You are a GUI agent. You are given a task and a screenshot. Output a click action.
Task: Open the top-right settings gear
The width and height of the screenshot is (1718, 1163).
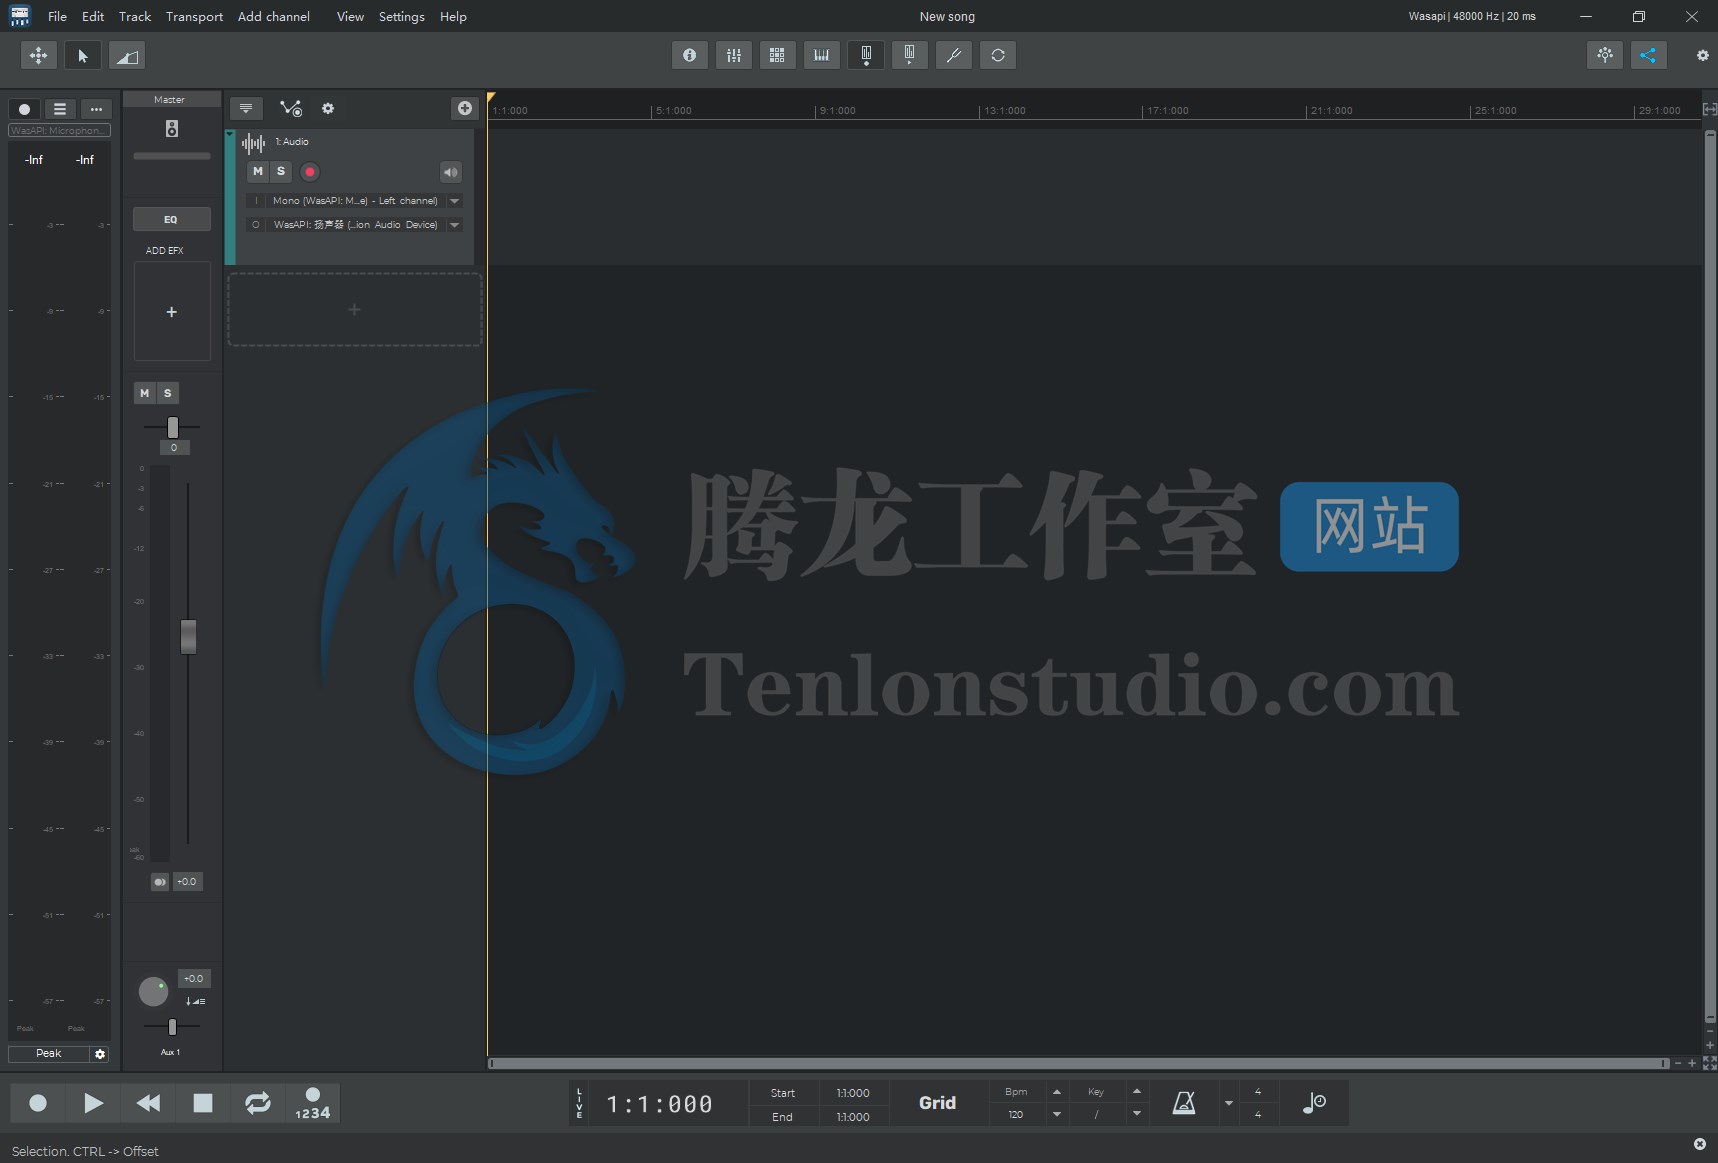[1702, 56]
